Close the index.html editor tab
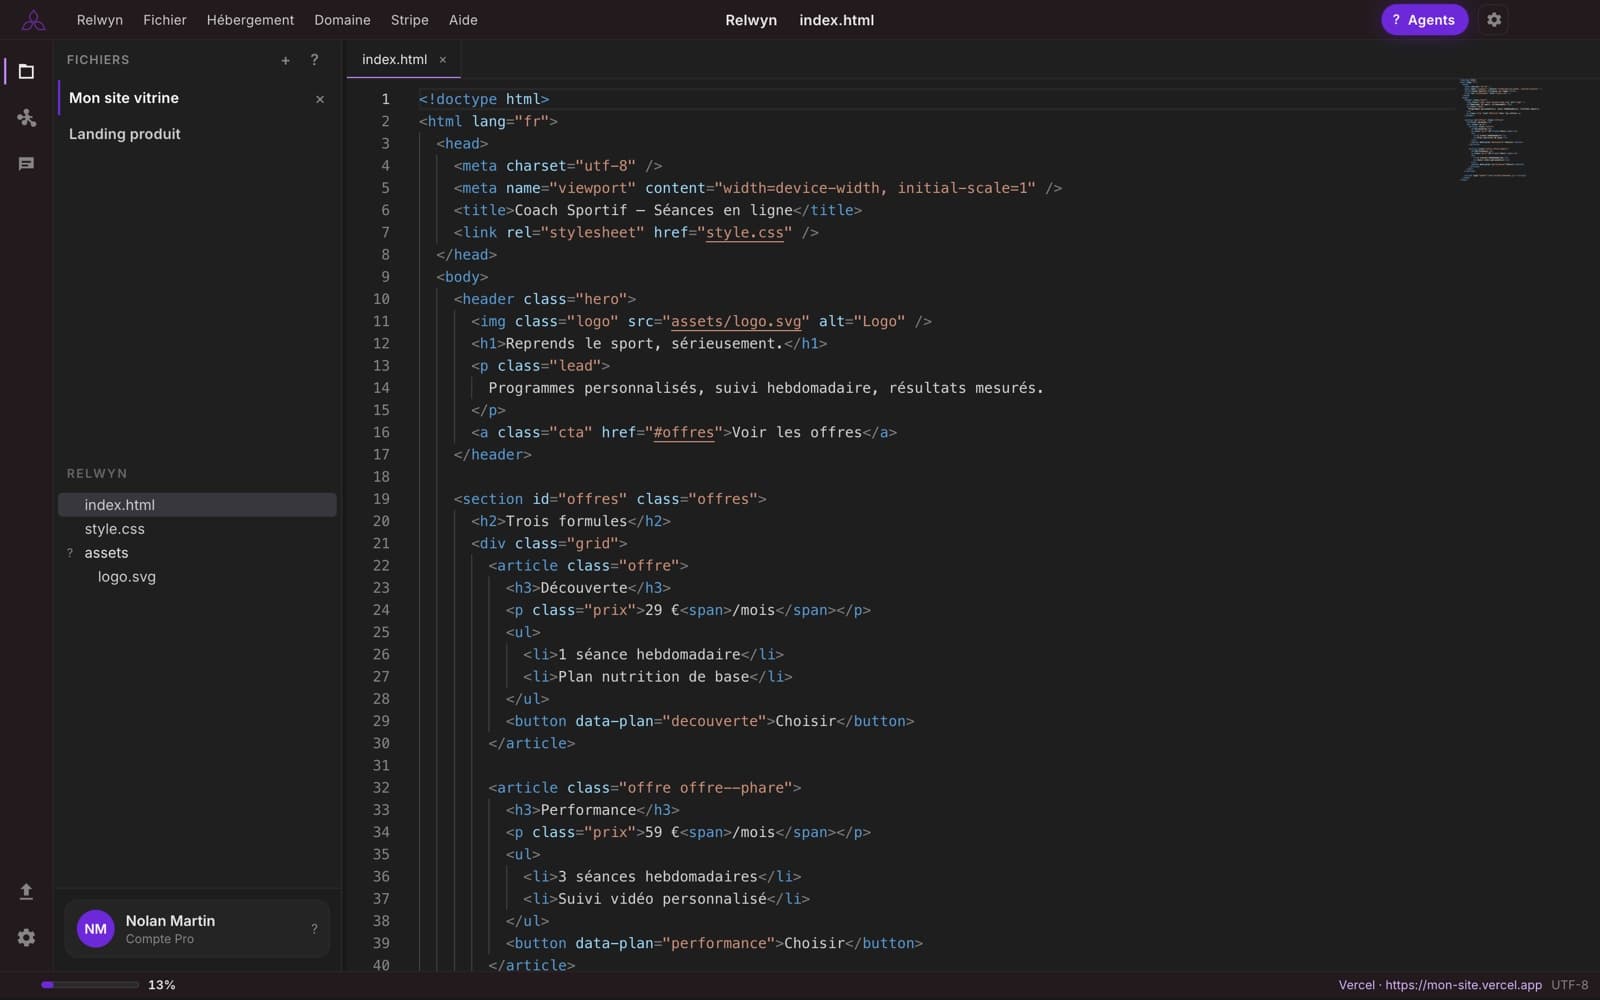 click(443, 60)
